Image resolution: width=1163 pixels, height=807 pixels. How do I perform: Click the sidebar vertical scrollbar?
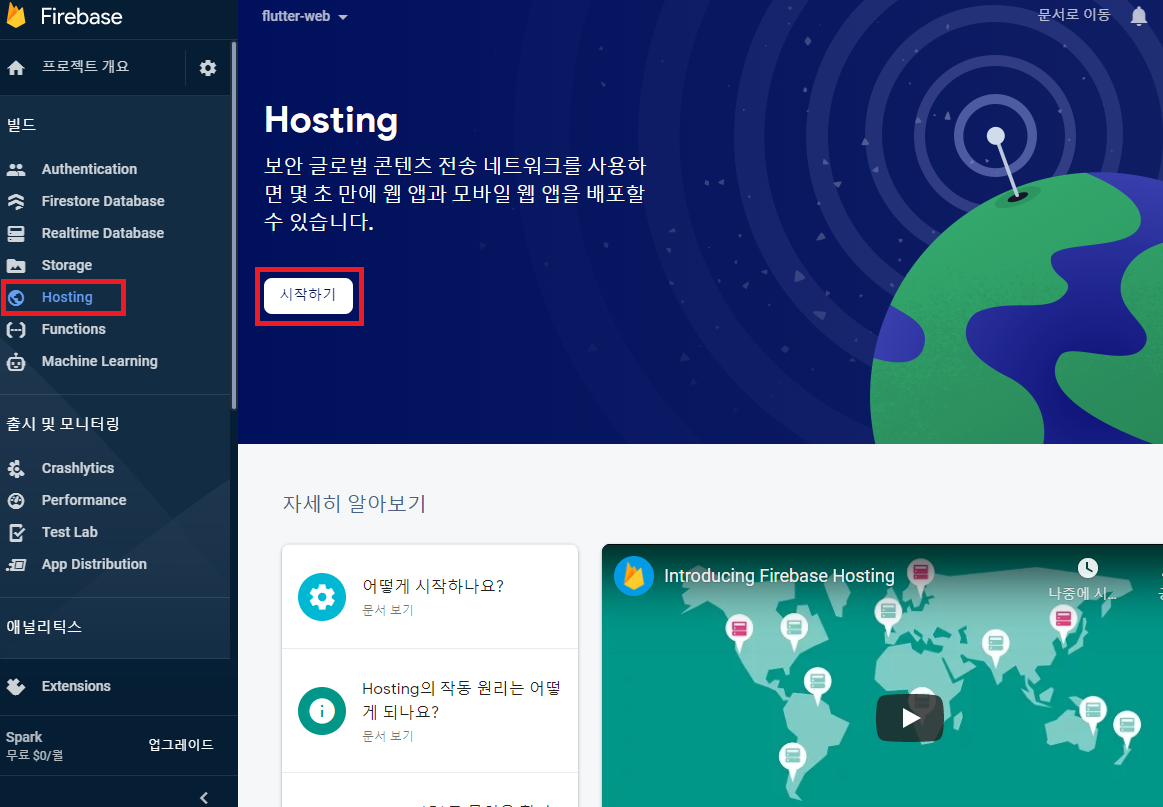(x=234, y=225)
